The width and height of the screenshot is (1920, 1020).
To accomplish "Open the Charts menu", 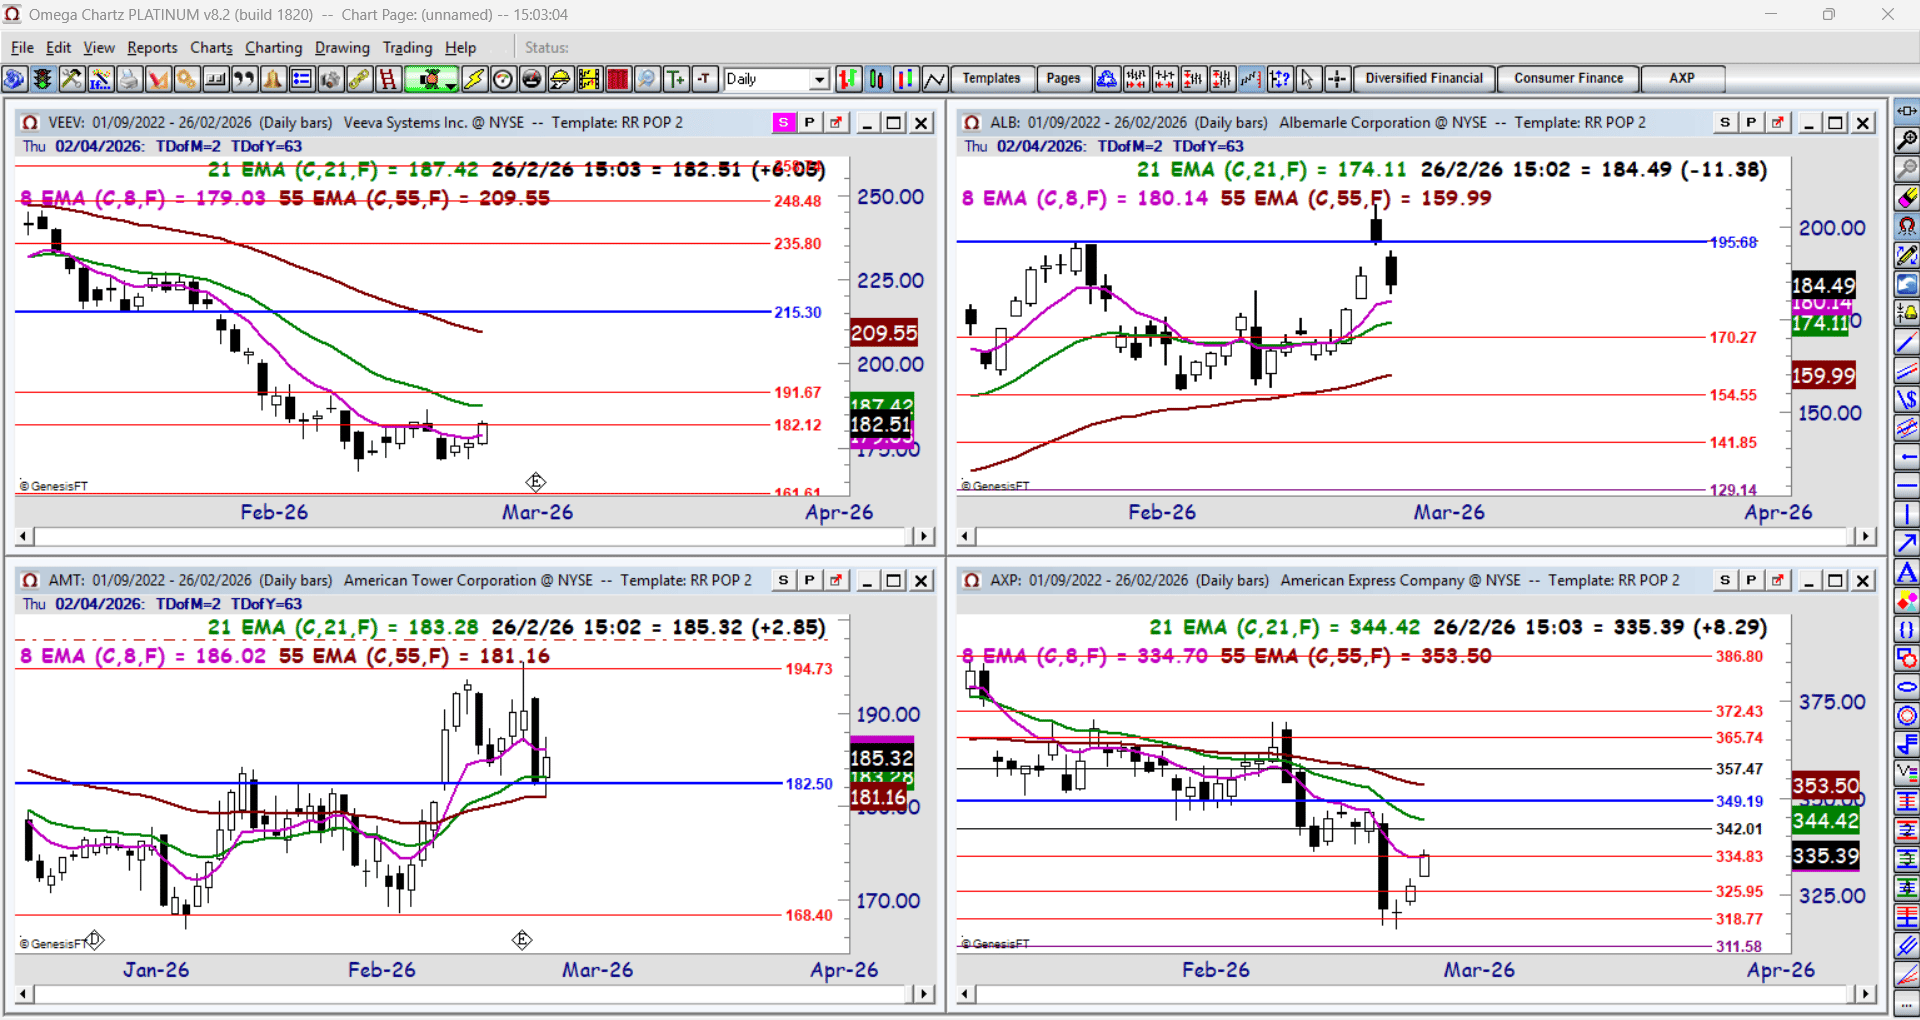I will (211, 47).
